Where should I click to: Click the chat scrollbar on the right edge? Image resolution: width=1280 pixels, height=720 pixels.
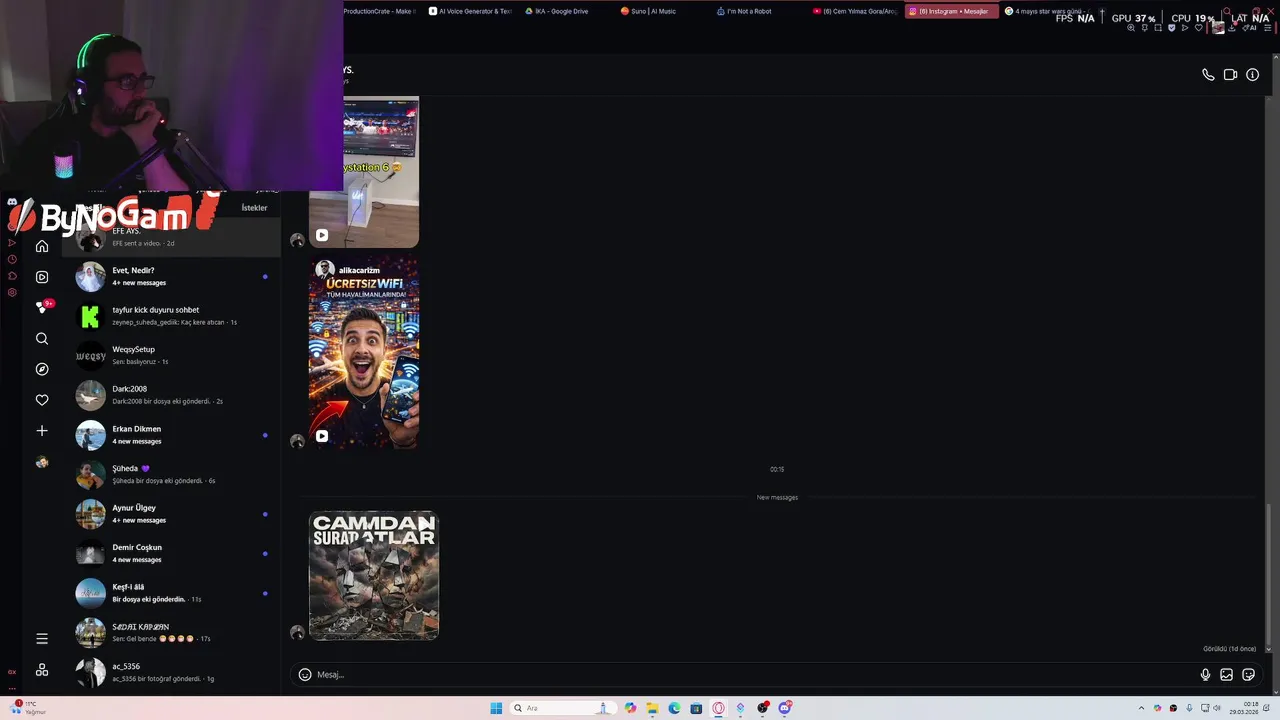click(1269, 575)
